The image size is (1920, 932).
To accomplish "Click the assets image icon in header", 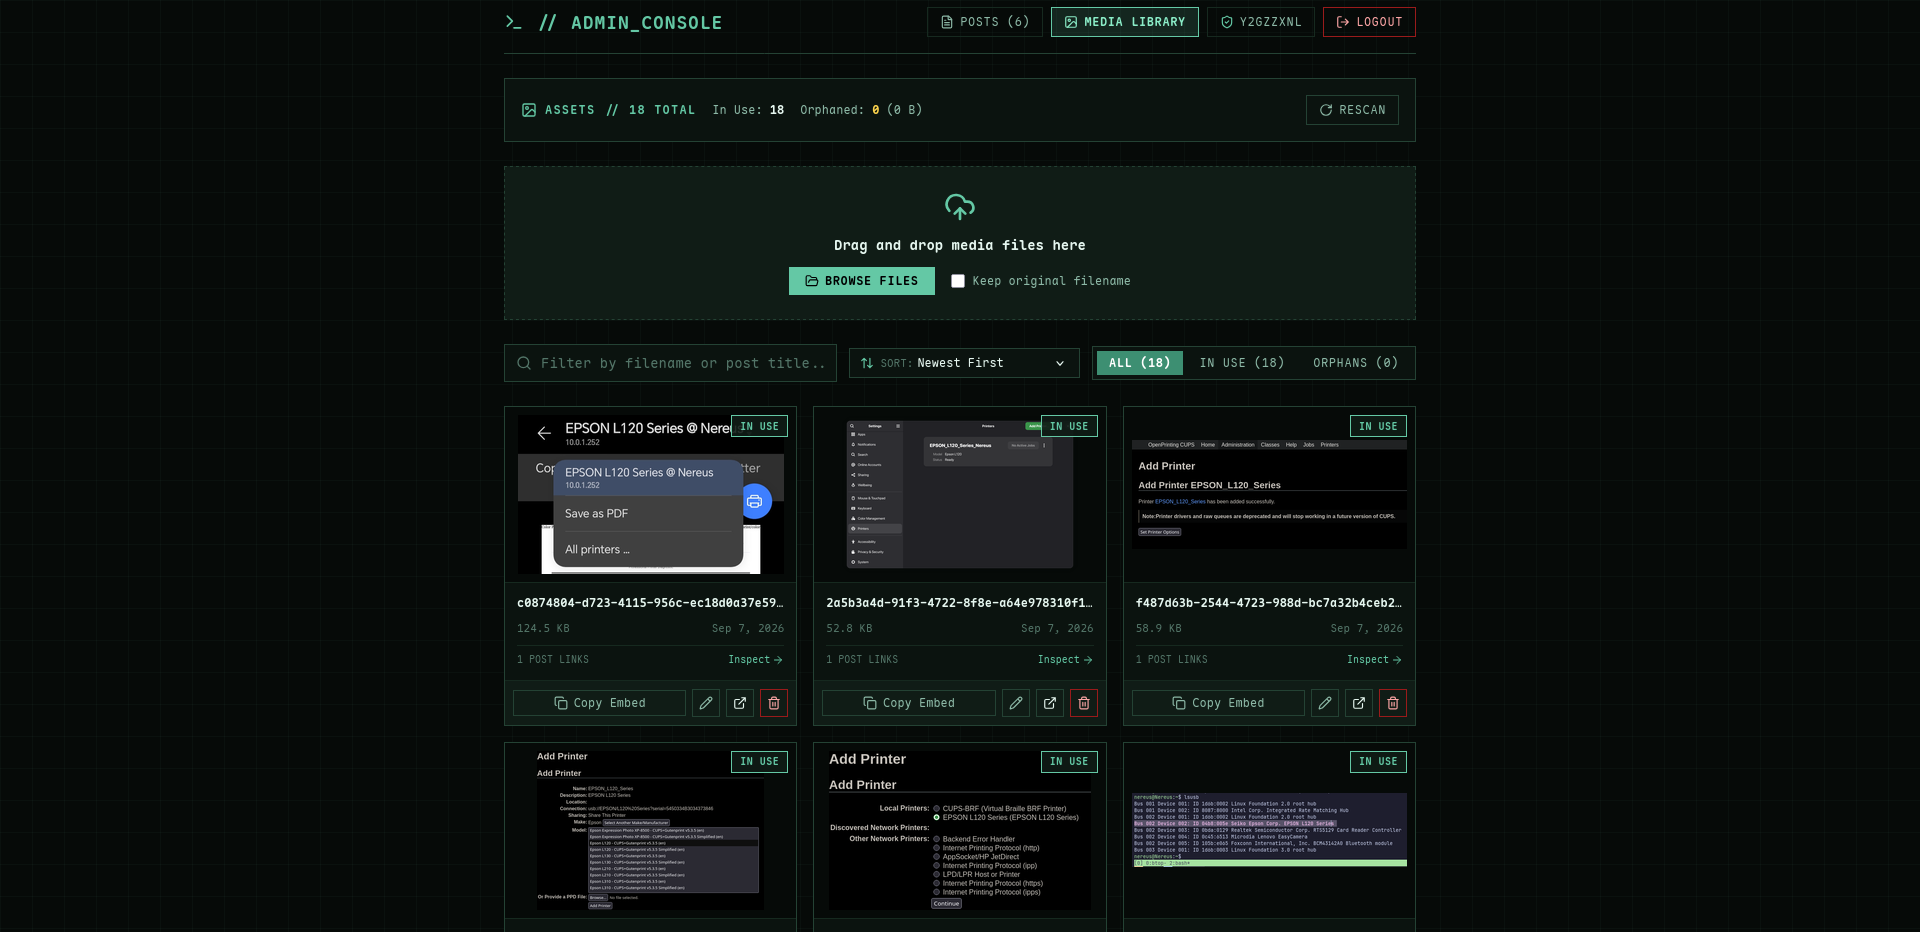I will (x=529, y=110).
